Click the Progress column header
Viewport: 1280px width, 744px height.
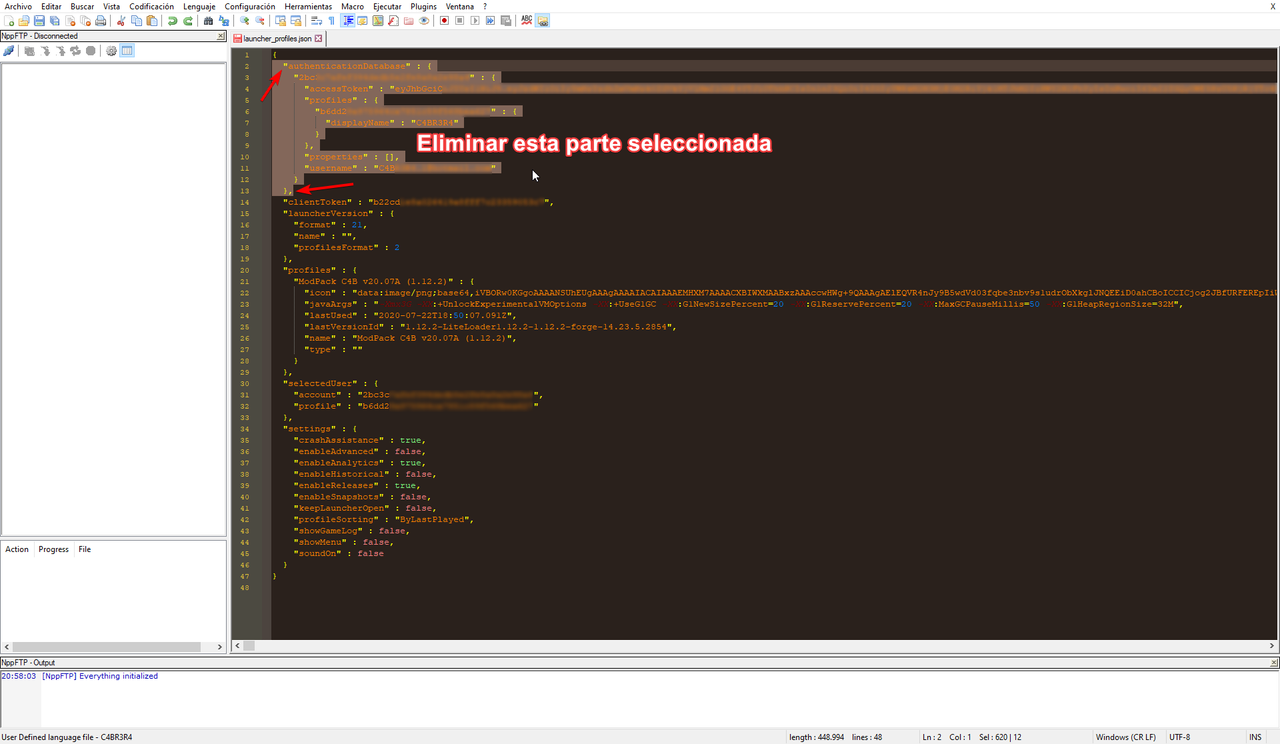click(x=54, y=549)
